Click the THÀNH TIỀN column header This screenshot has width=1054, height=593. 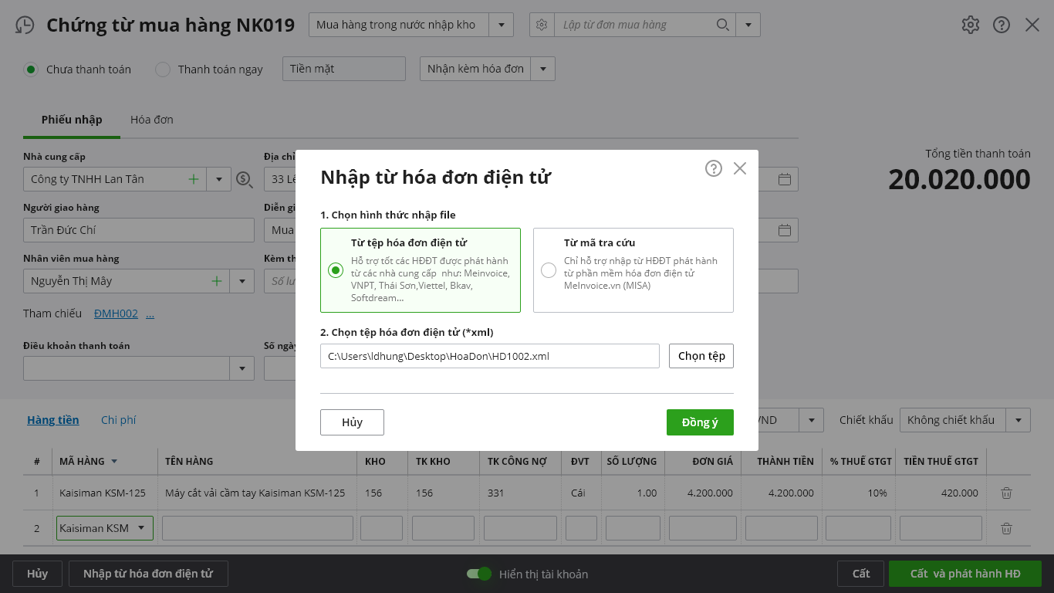785,461
